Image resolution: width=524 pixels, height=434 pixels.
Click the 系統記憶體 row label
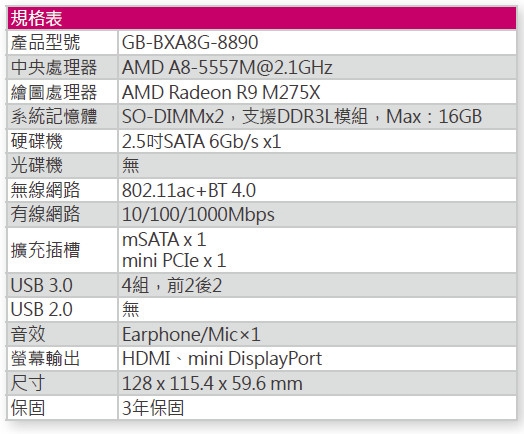[x=54, y=117]
